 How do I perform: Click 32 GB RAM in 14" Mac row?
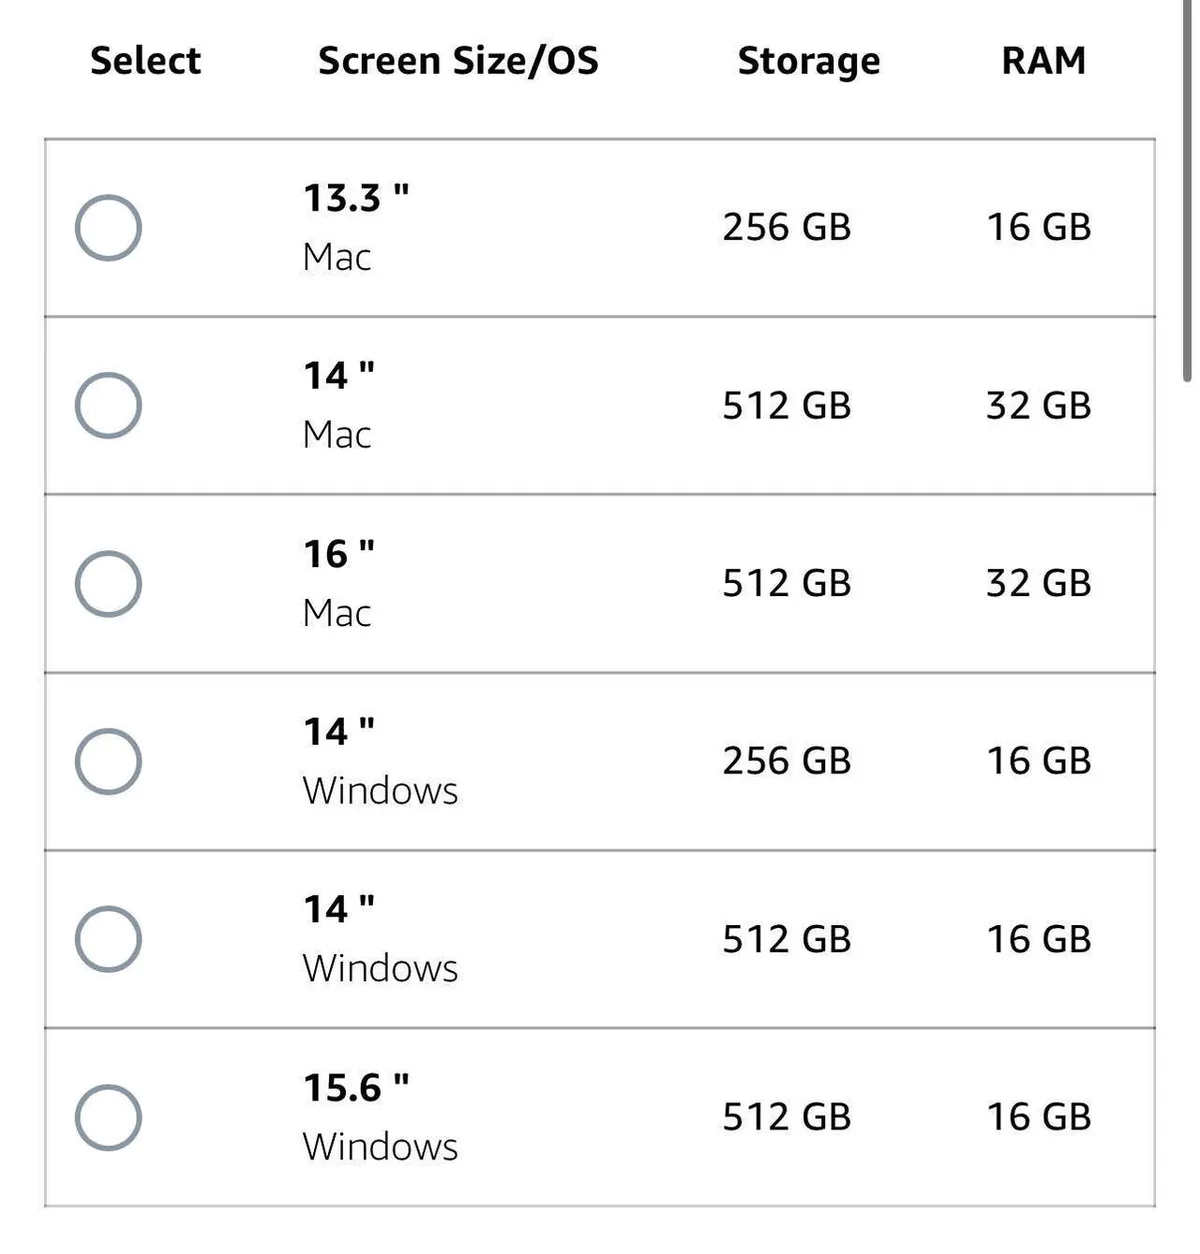pyautogui.click(x=1038, y=406)
